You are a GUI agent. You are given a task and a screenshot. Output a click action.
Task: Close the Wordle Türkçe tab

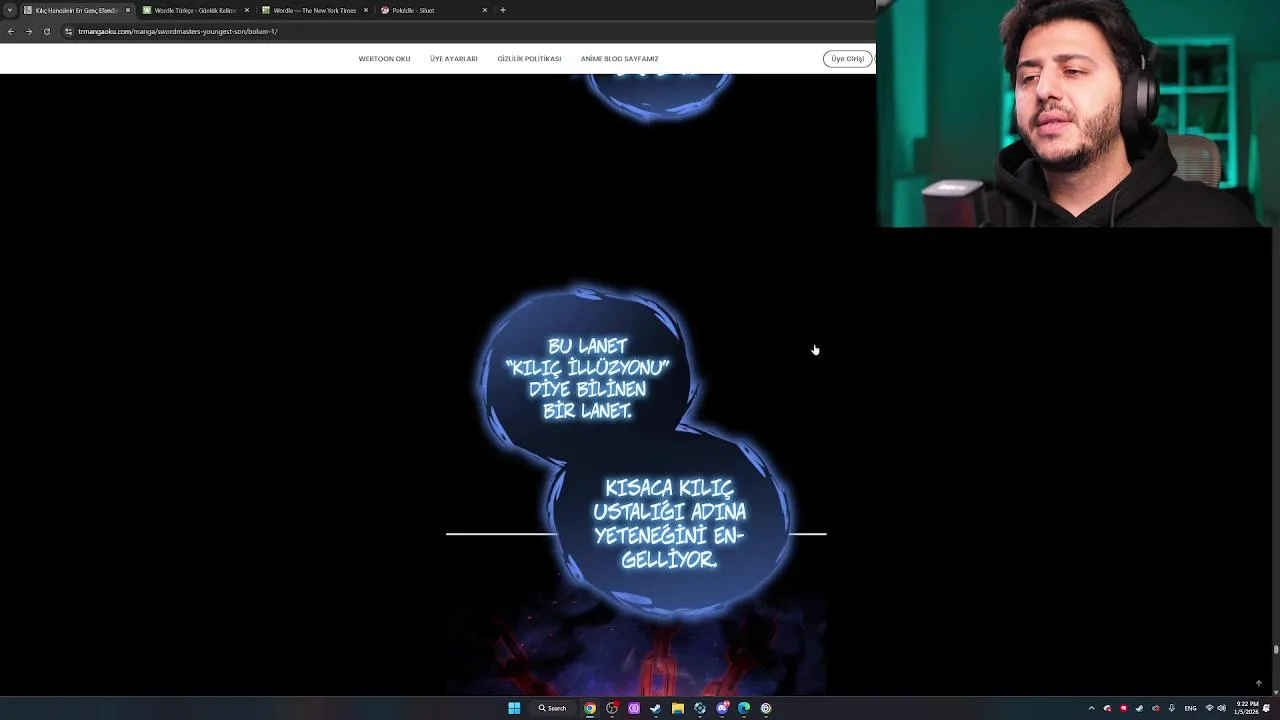[x=247, y=10]
